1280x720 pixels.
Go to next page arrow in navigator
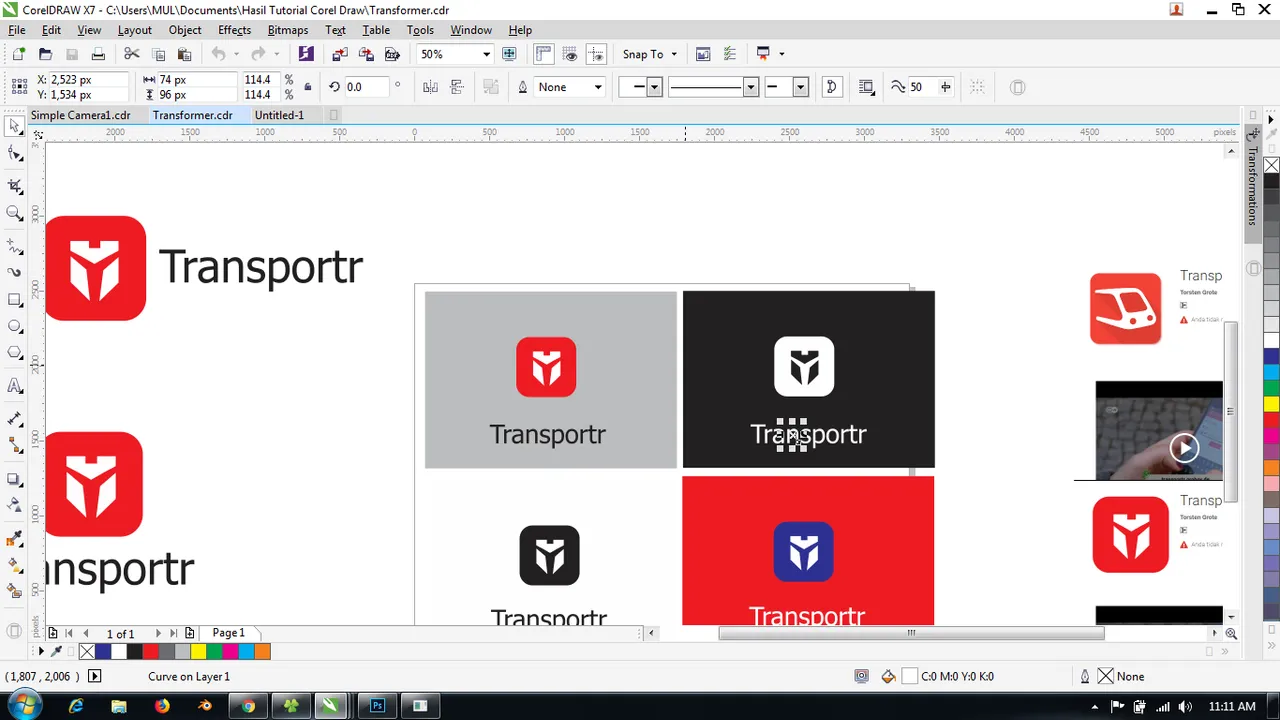coord(158,633)
